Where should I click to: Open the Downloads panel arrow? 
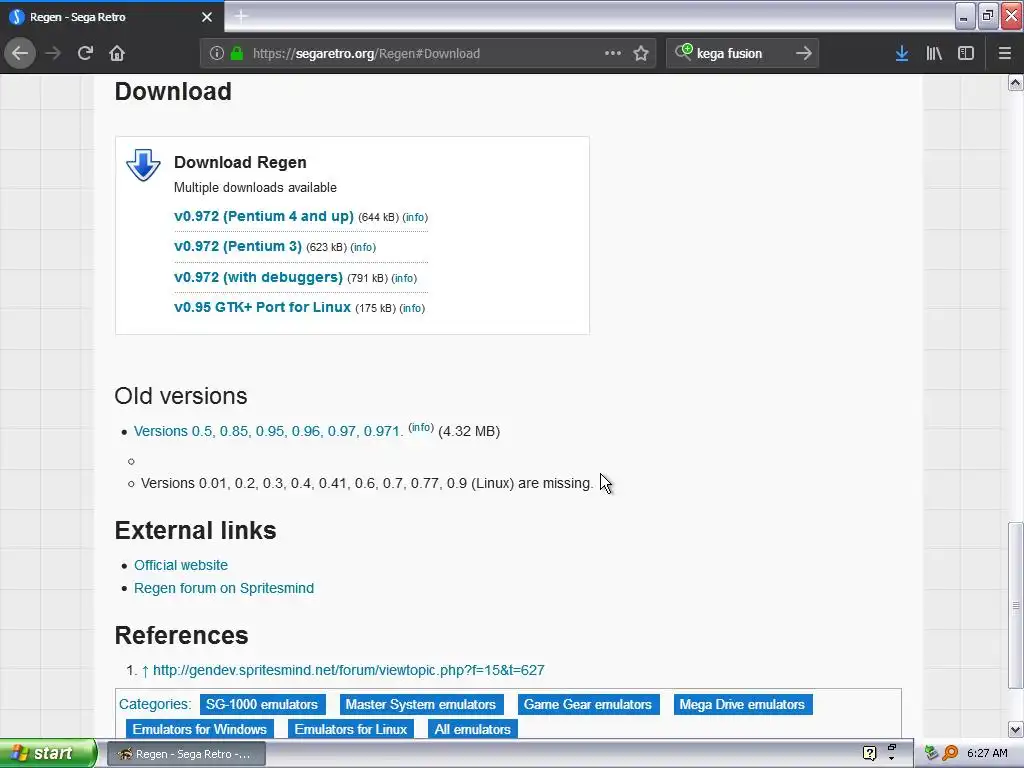(x=902, y=54)
